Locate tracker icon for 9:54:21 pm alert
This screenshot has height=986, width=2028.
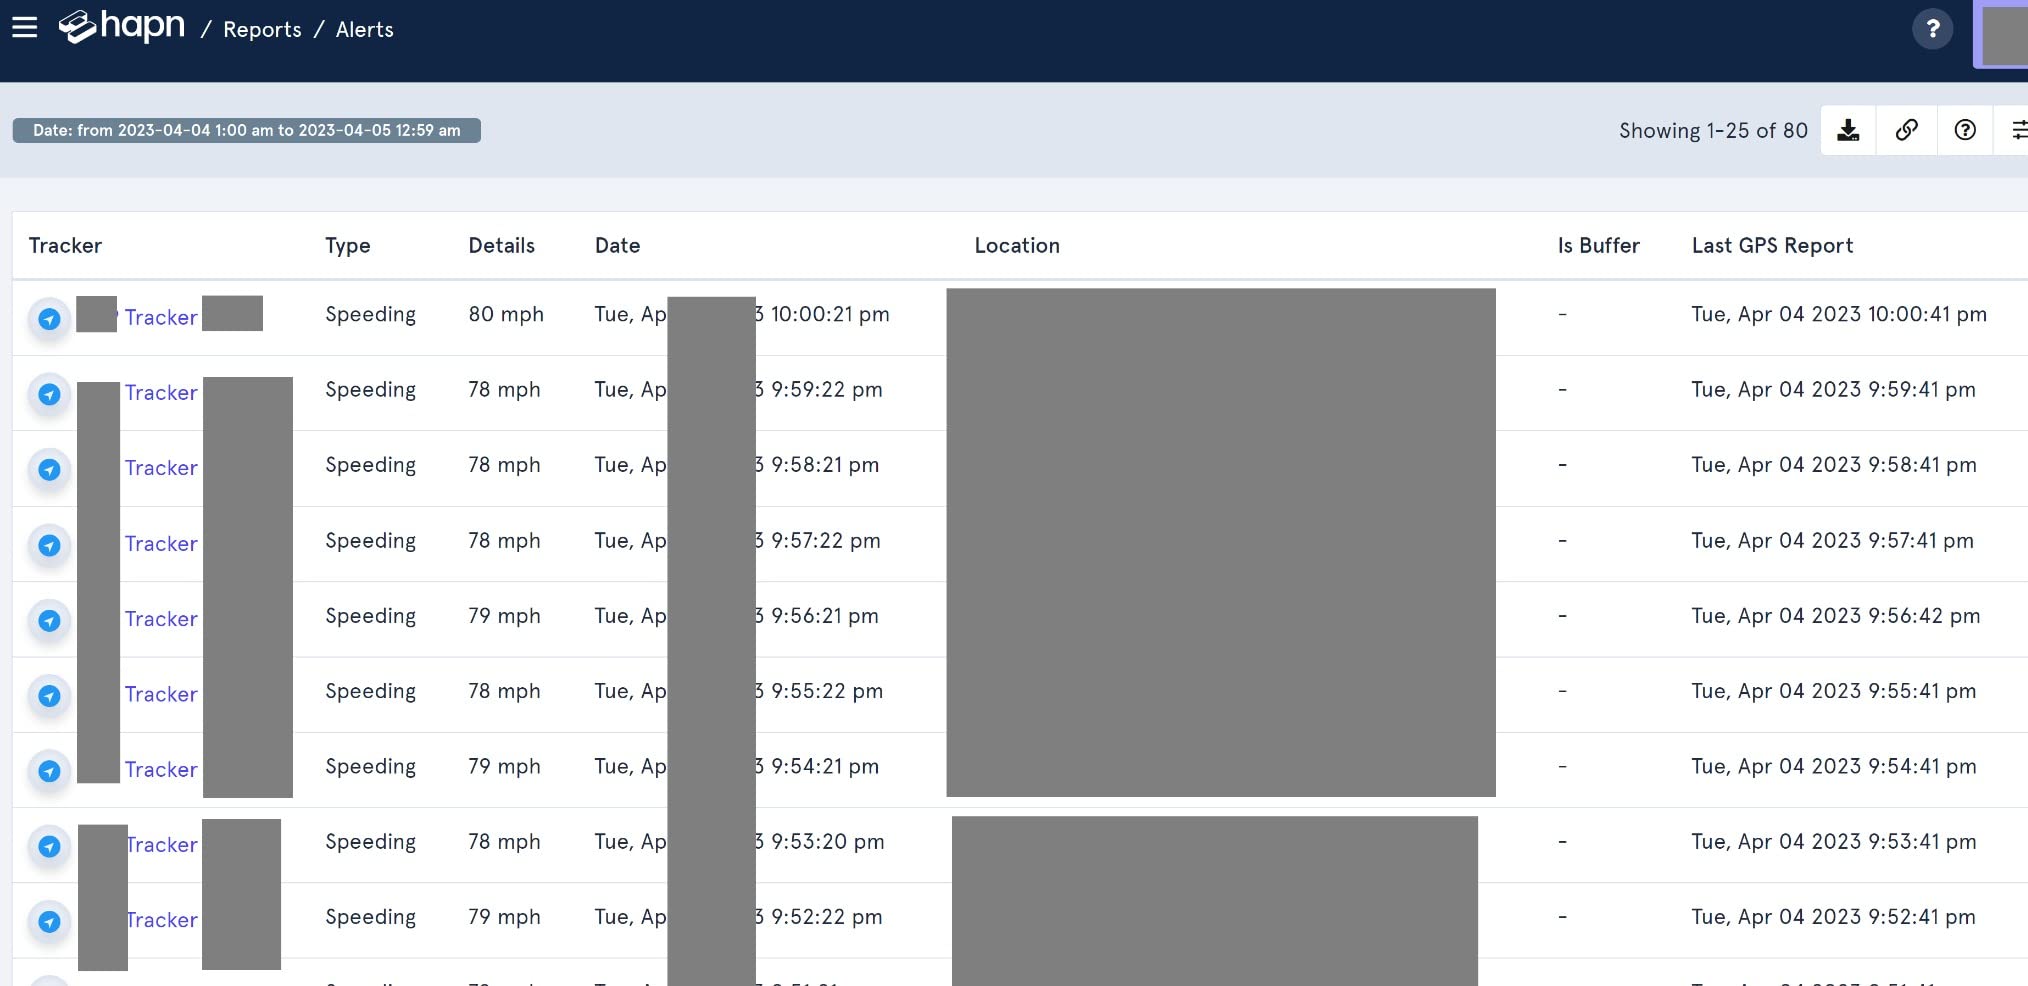pos(49,771)
